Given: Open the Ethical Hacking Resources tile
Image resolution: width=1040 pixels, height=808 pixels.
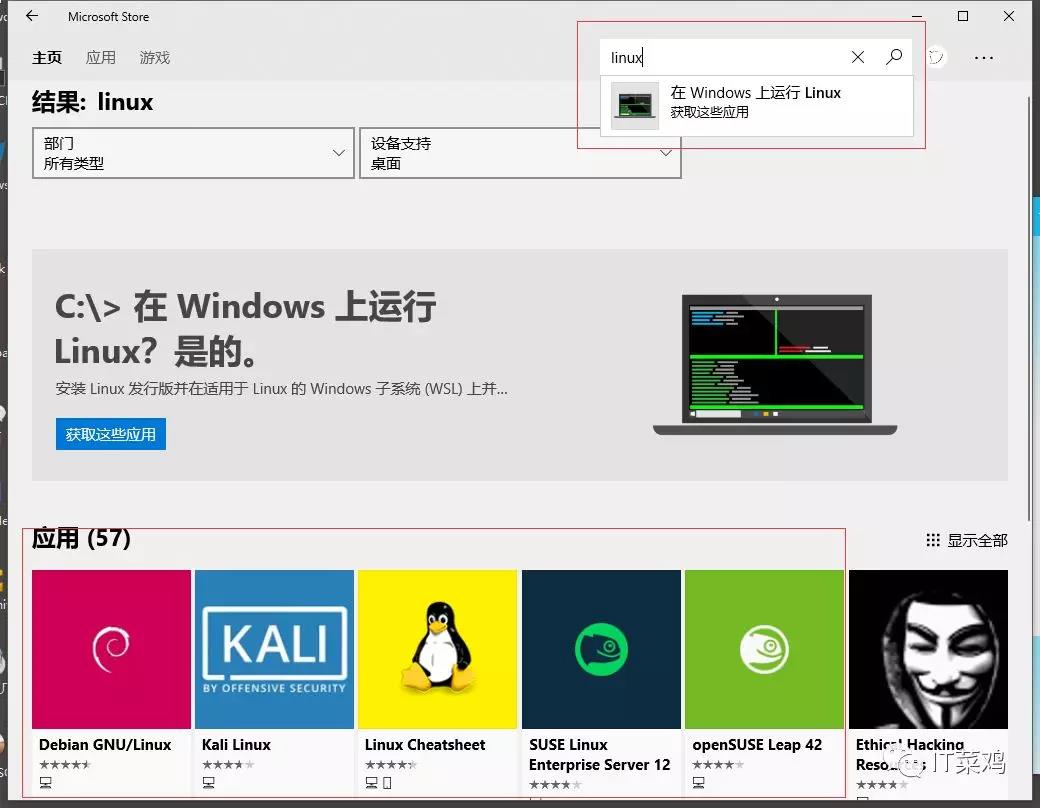Looking at the screenshot, I should tap(927, 650).
